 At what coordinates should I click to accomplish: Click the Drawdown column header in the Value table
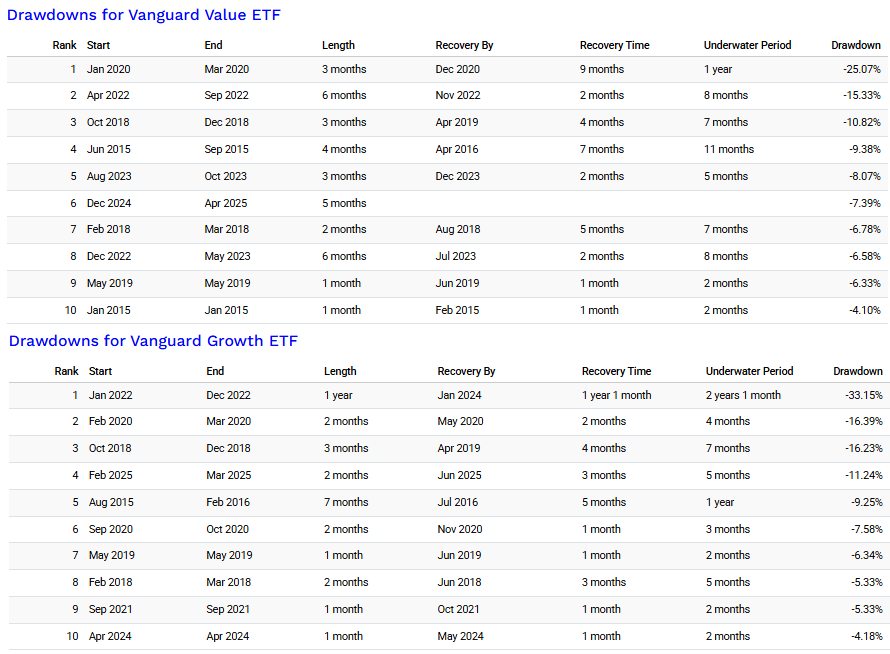click(855, 45)
